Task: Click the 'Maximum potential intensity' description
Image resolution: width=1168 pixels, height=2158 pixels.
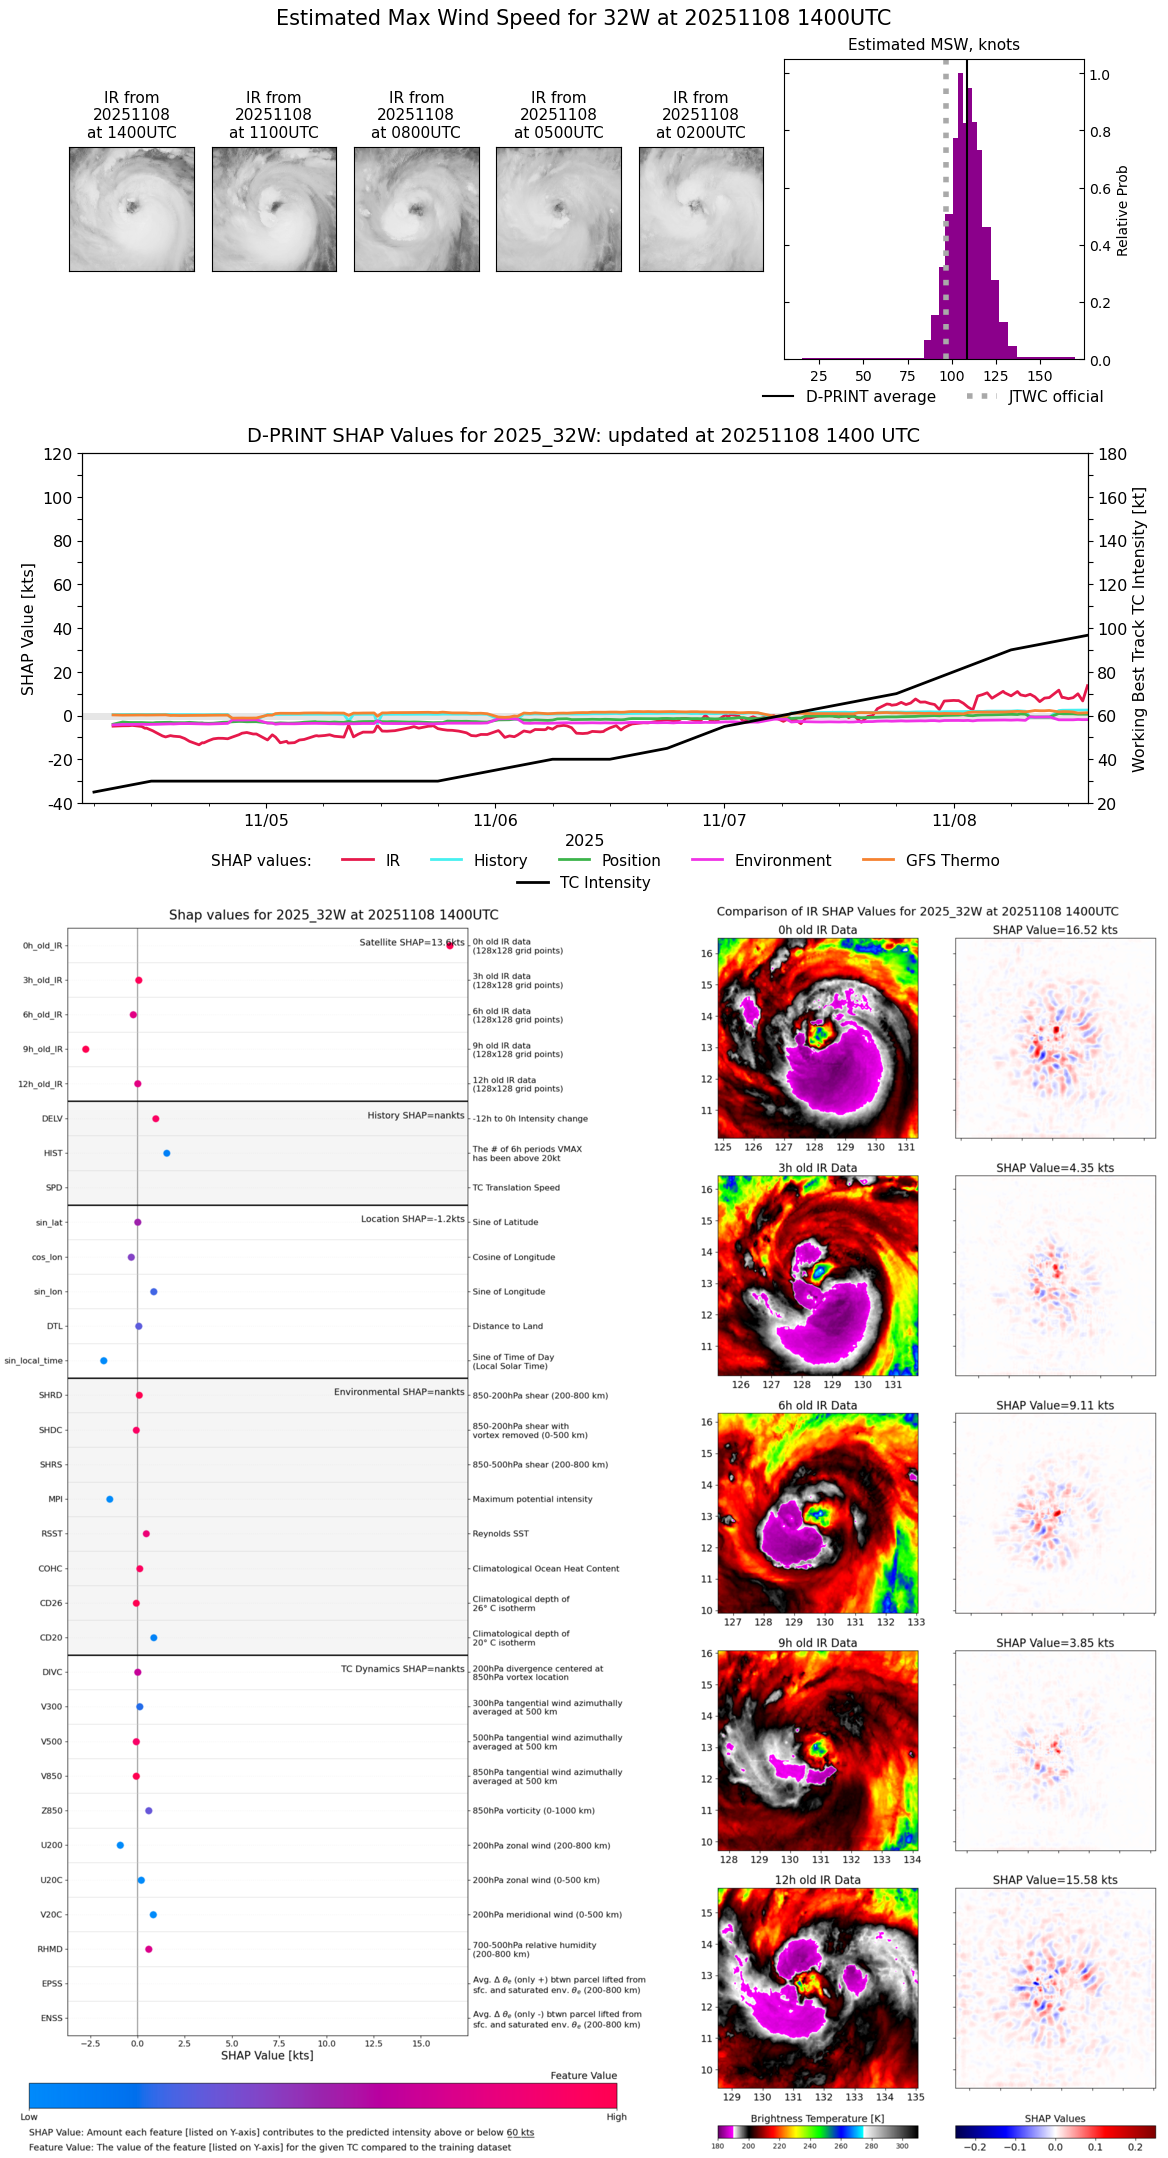Action: tap(533, 1499)
